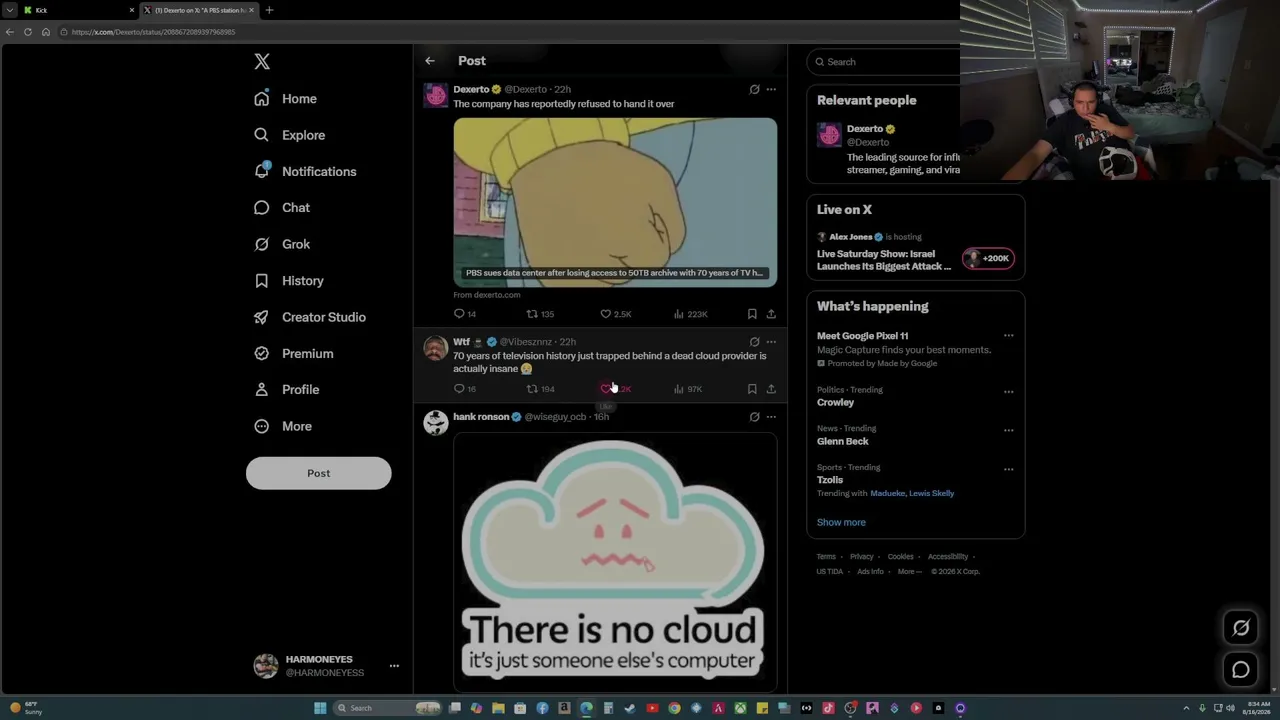The width and height of the screenshot is (1280, 720).
Task: Bookmark the Wtf @Vibesznnz post
Action: (x=752, y=389)
